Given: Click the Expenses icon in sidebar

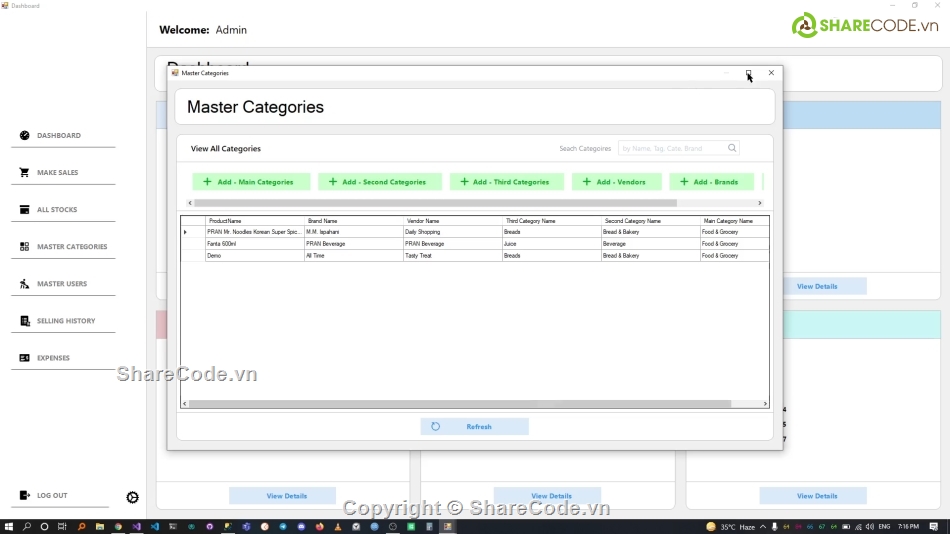Looking at the screenshot, I should [x=25, y=358].
